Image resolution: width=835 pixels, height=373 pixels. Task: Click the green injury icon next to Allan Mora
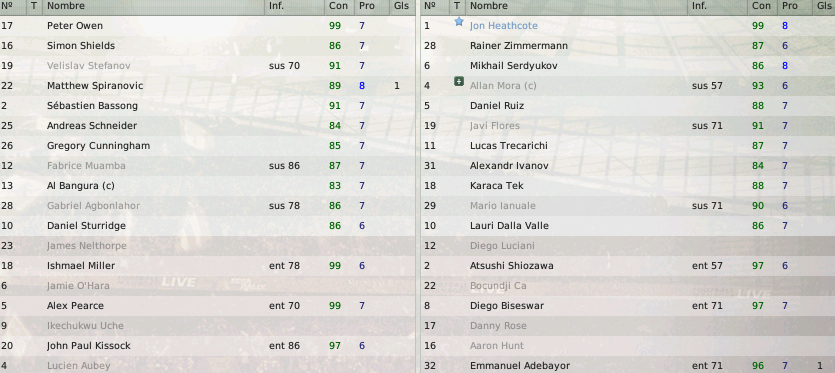pos(459,82)
